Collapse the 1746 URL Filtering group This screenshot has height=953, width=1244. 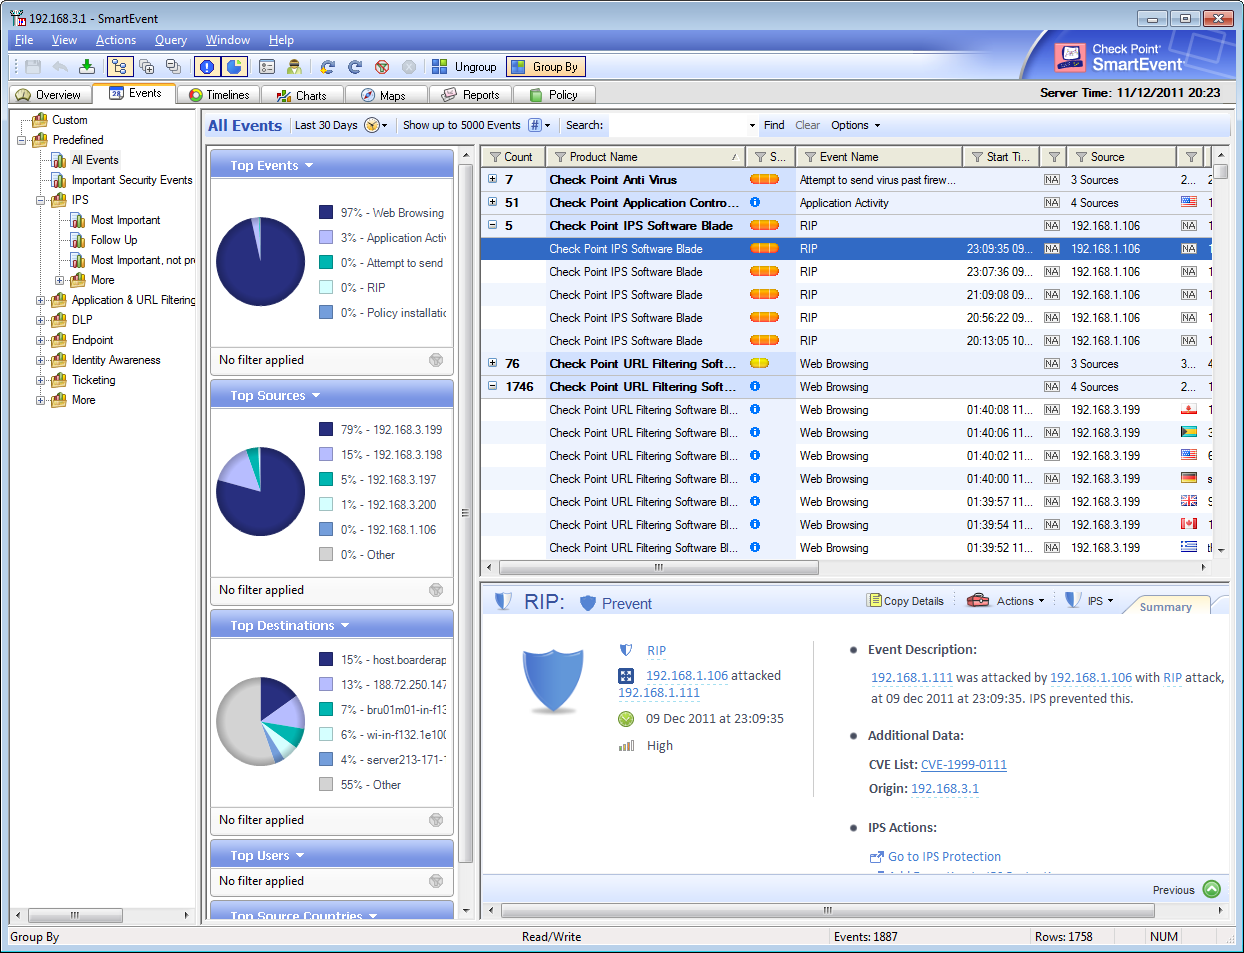point(492,386)
